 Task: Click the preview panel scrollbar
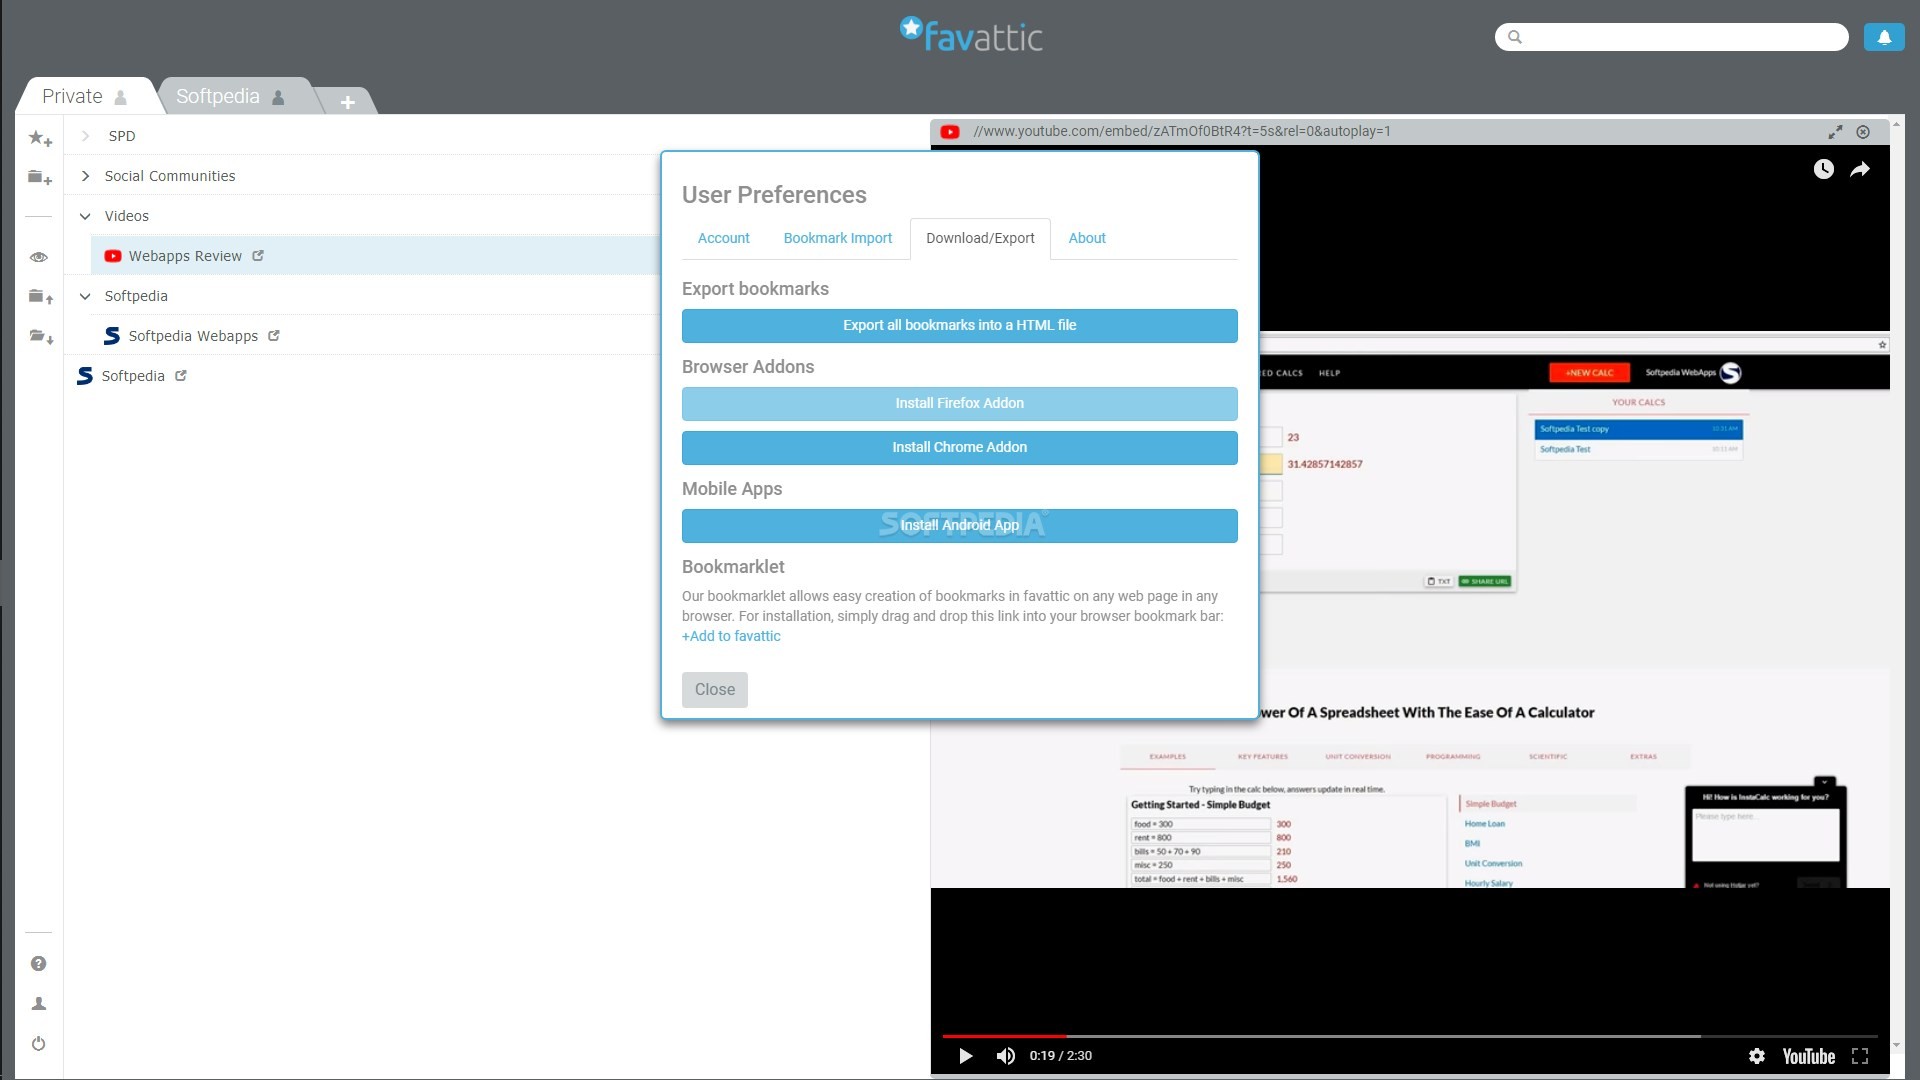click(1896, 584)
